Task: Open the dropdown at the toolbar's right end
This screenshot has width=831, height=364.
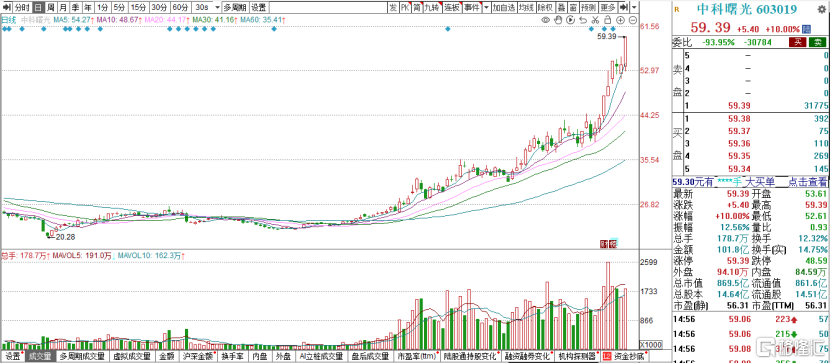Action: click(634, 7)
